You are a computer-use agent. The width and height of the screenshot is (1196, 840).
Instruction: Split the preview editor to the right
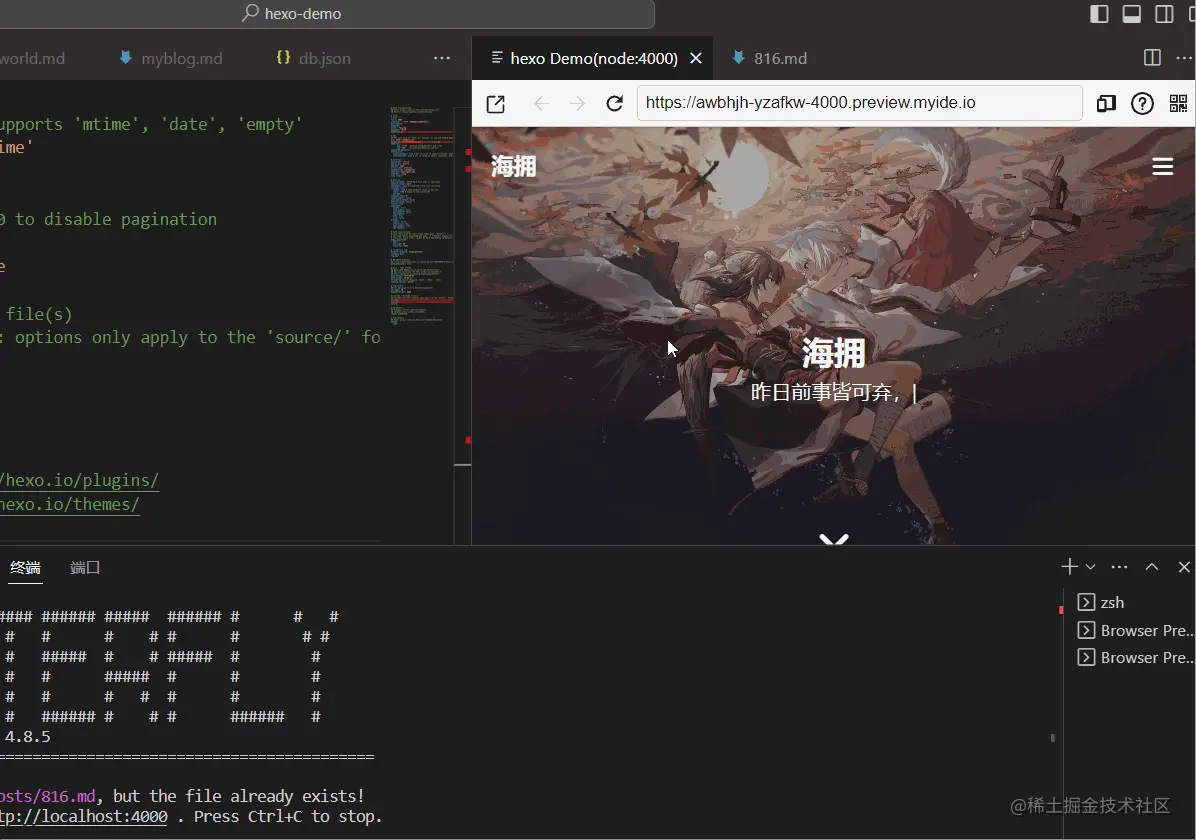click(x=1153, y=58)
